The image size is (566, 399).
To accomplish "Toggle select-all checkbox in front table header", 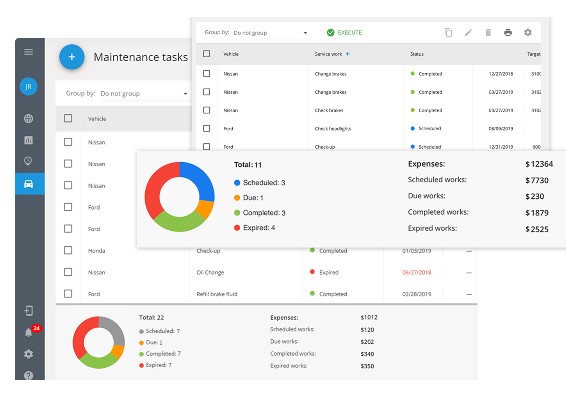I will [206, 54].
